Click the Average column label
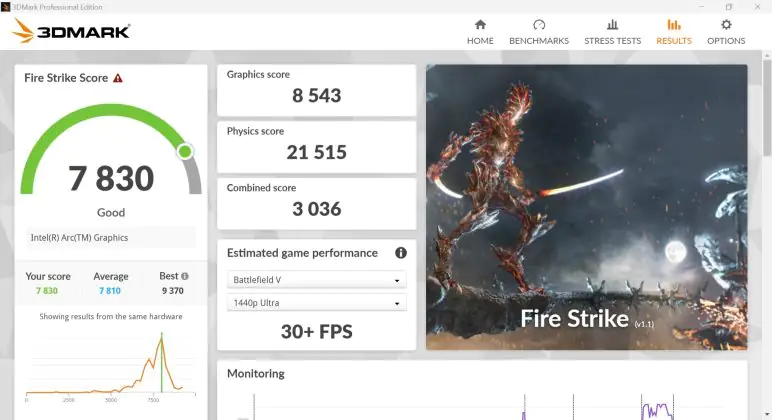This screenshot has width=772, height=420. [x=111, y=276]
